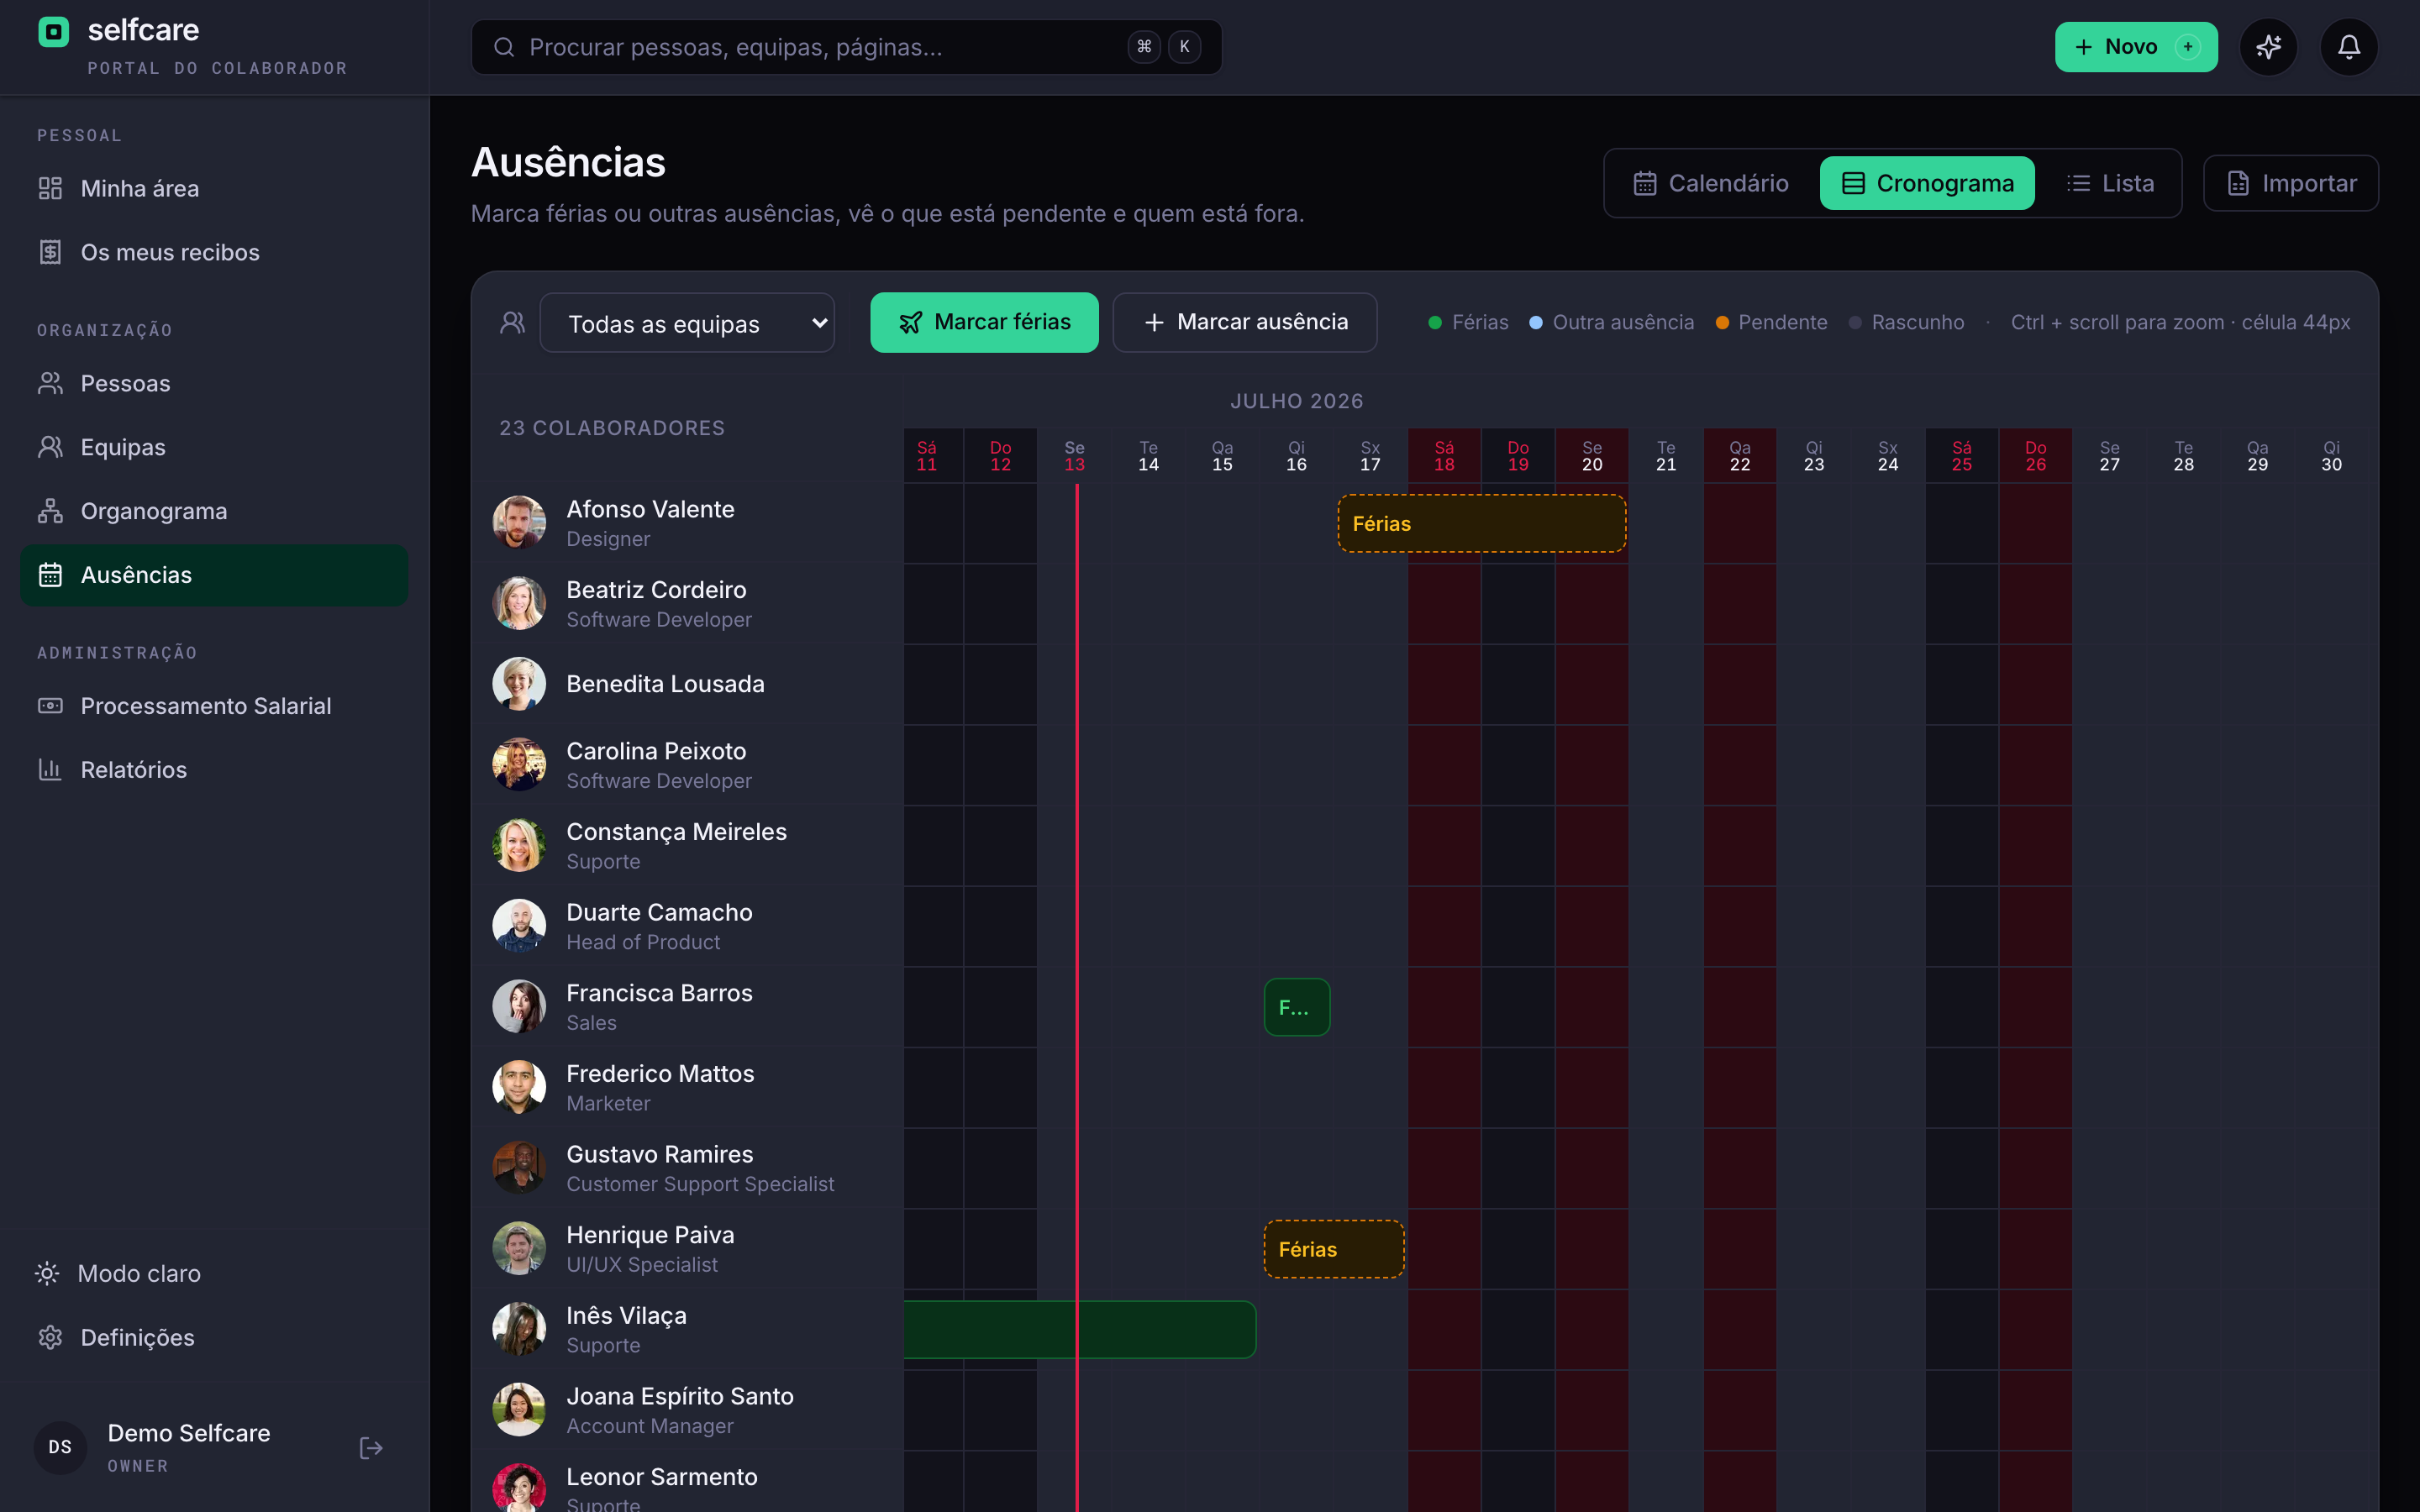2420x1512 pixels.
Task: Open the AI sparkle assistant button
Action: point(2268,47)
